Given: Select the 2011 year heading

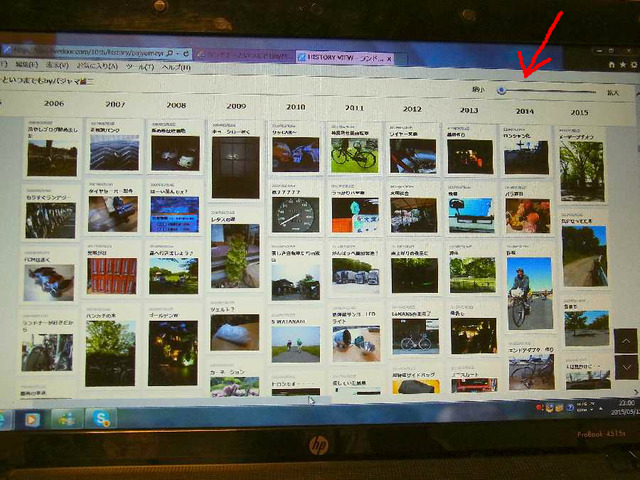Looking at the screenshot, I should click(x=354, y=108).
